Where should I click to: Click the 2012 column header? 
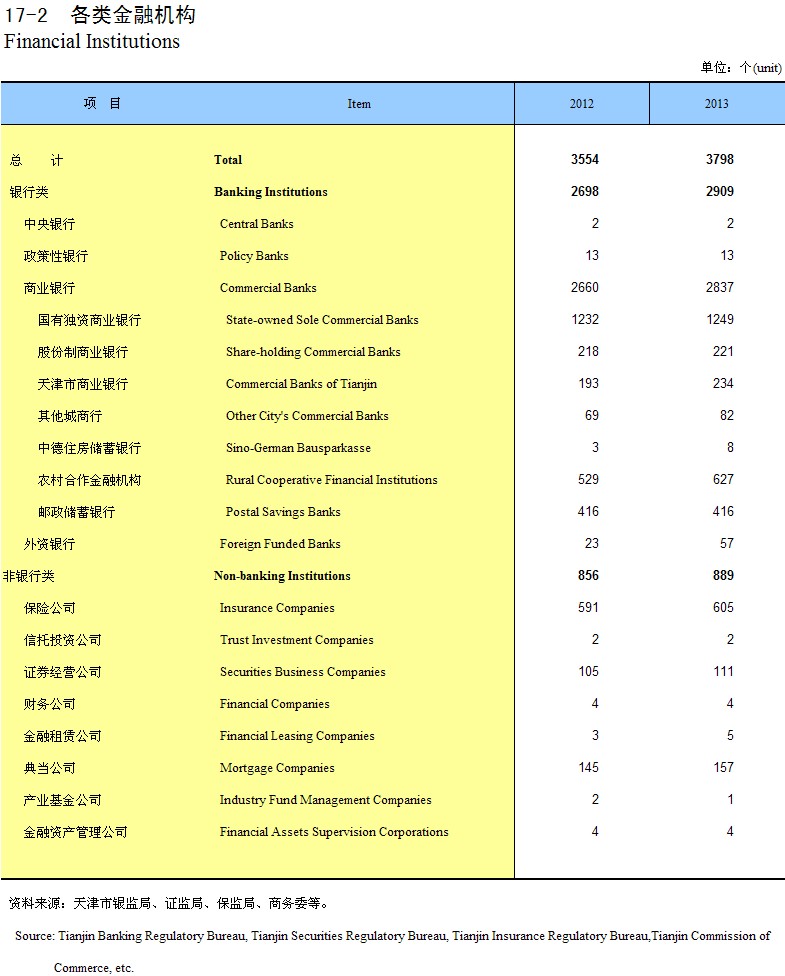pyautogui.click(x=581, y=104)
